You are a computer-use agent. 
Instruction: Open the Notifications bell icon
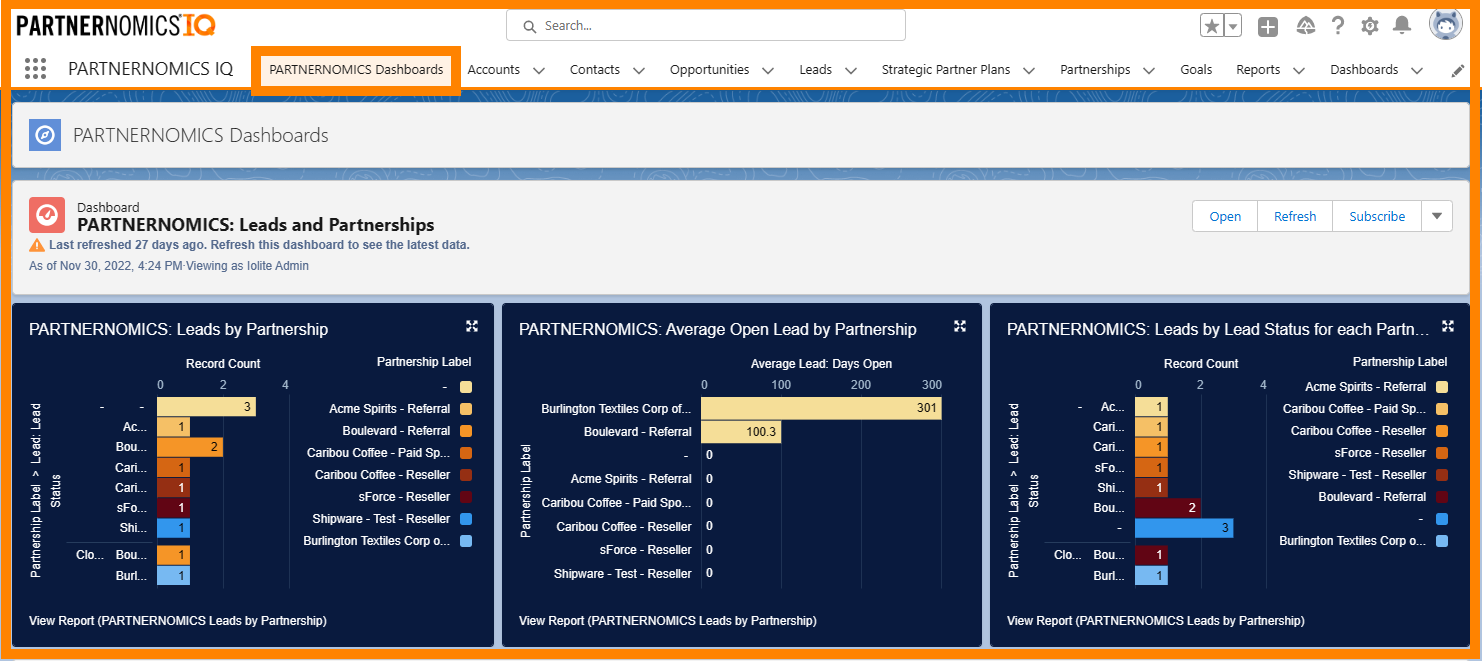pos(1402,26)
